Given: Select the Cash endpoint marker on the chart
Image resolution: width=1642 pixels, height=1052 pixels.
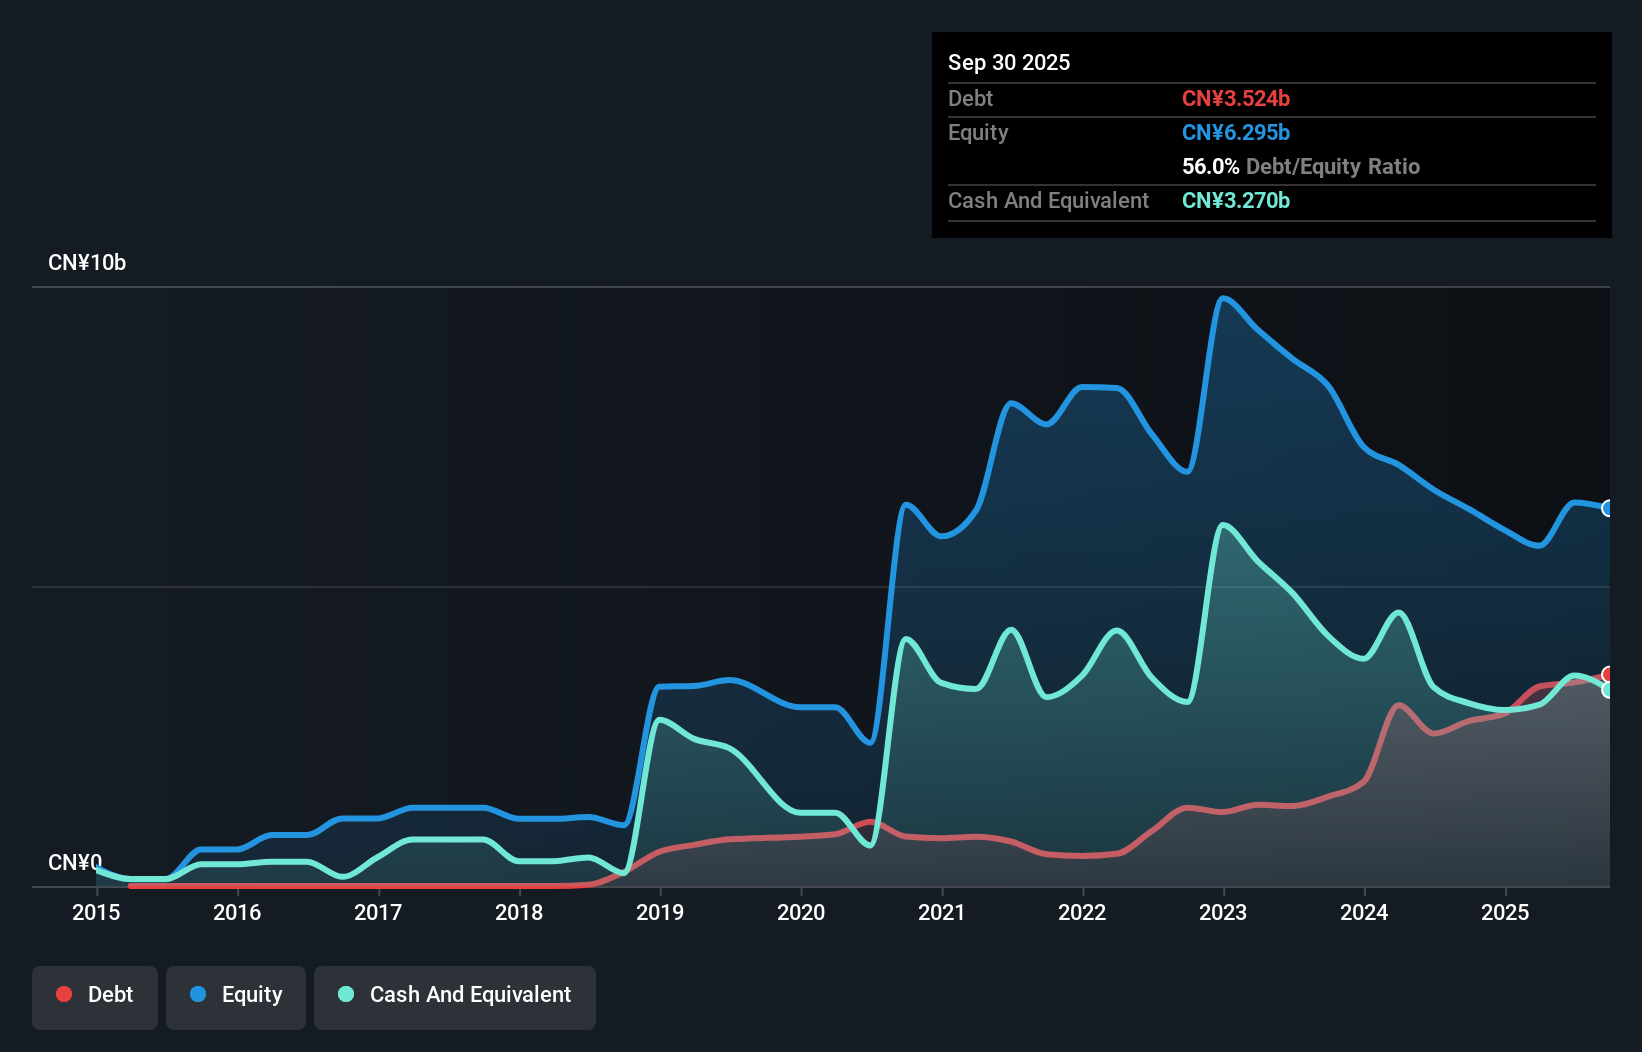Looking at the screenshot, I should [x=1607, y=692].
